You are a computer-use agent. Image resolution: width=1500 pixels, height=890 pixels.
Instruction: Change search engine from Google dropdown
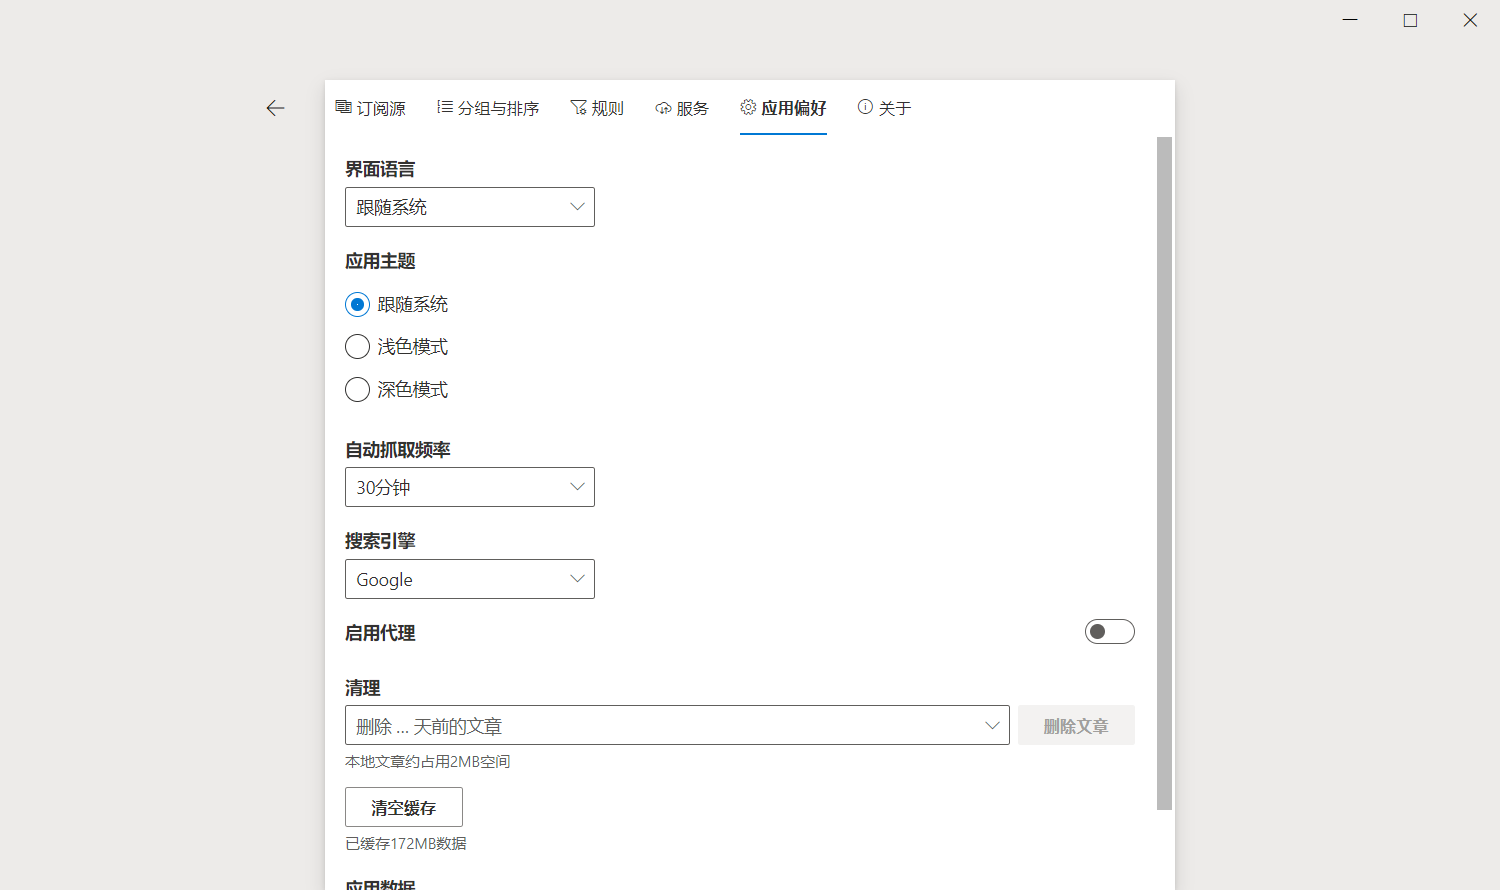[x=469, y=579]
